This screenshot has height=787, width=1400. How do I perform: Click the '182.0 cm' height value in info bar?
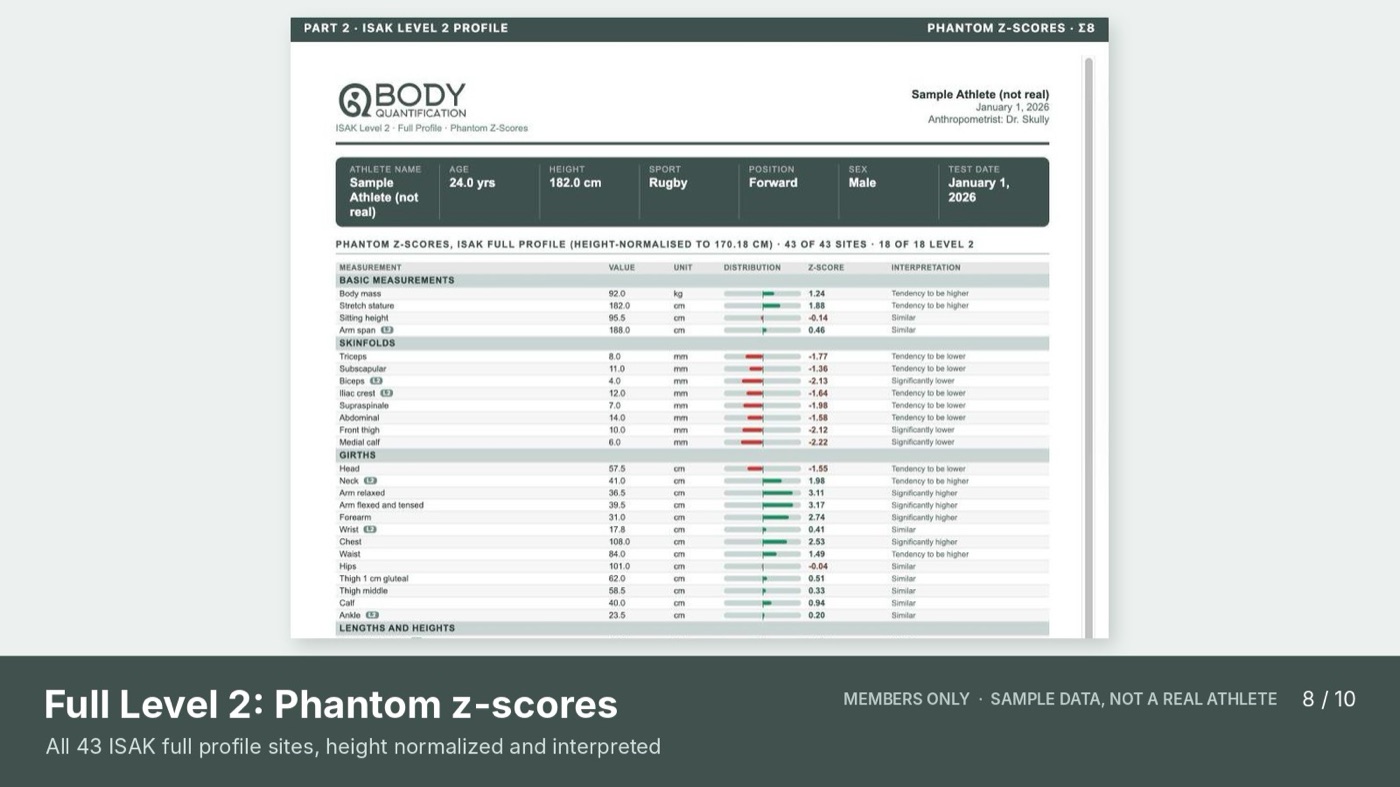pos(575,183)
